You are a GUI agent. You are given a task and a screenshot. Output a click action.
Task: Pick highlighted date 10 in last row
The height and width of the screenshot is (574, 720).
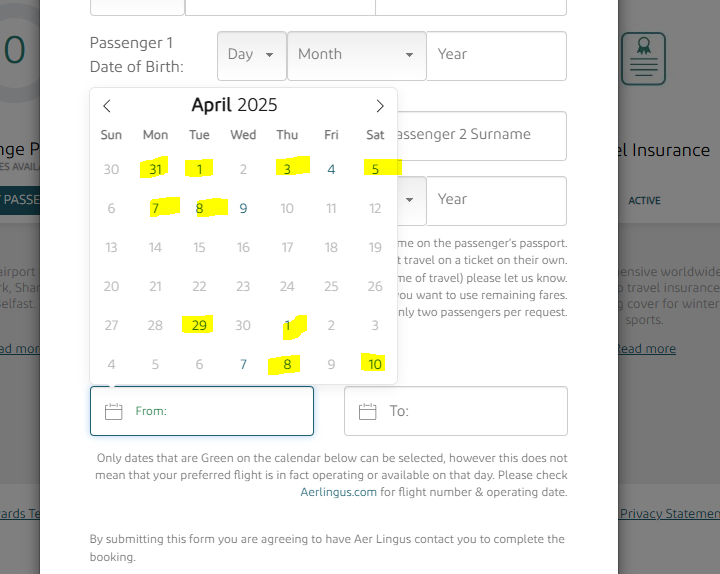click(375, 364)
